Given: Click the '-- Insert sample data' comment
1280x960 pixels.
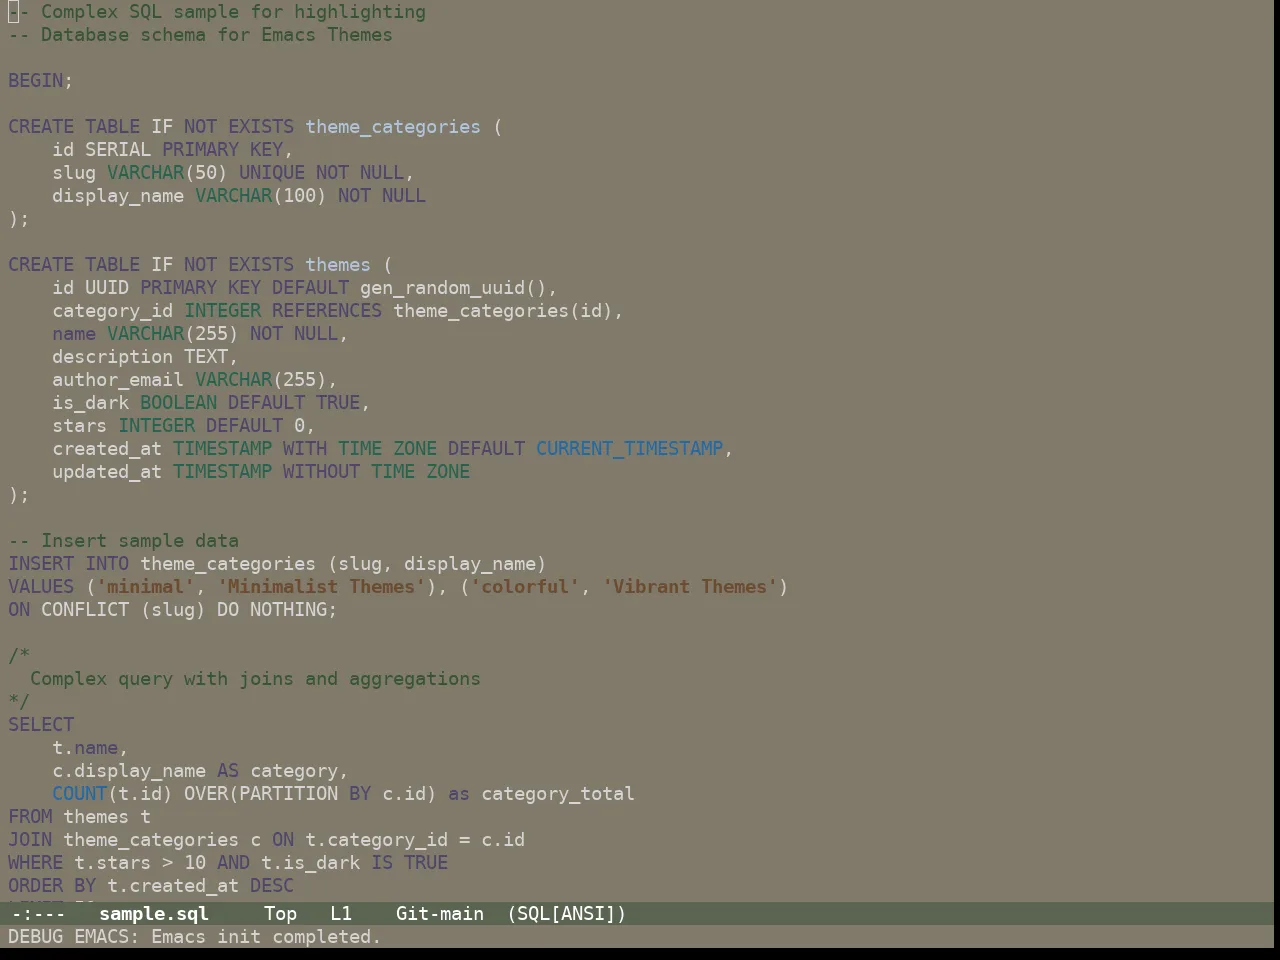Looking at the screenshot, I should point(124,541).
